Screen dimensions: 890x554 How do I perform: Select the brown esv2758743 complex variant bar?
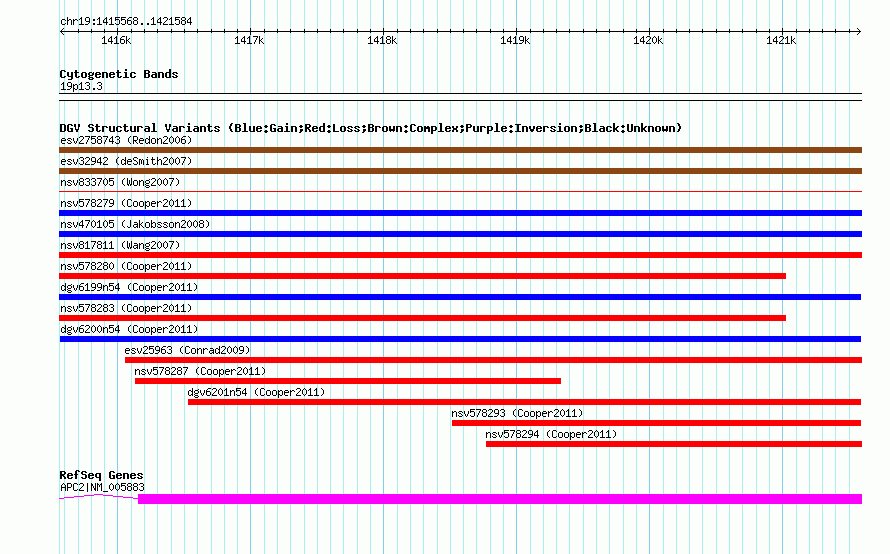pyautogui.click(x=460, y=150)
